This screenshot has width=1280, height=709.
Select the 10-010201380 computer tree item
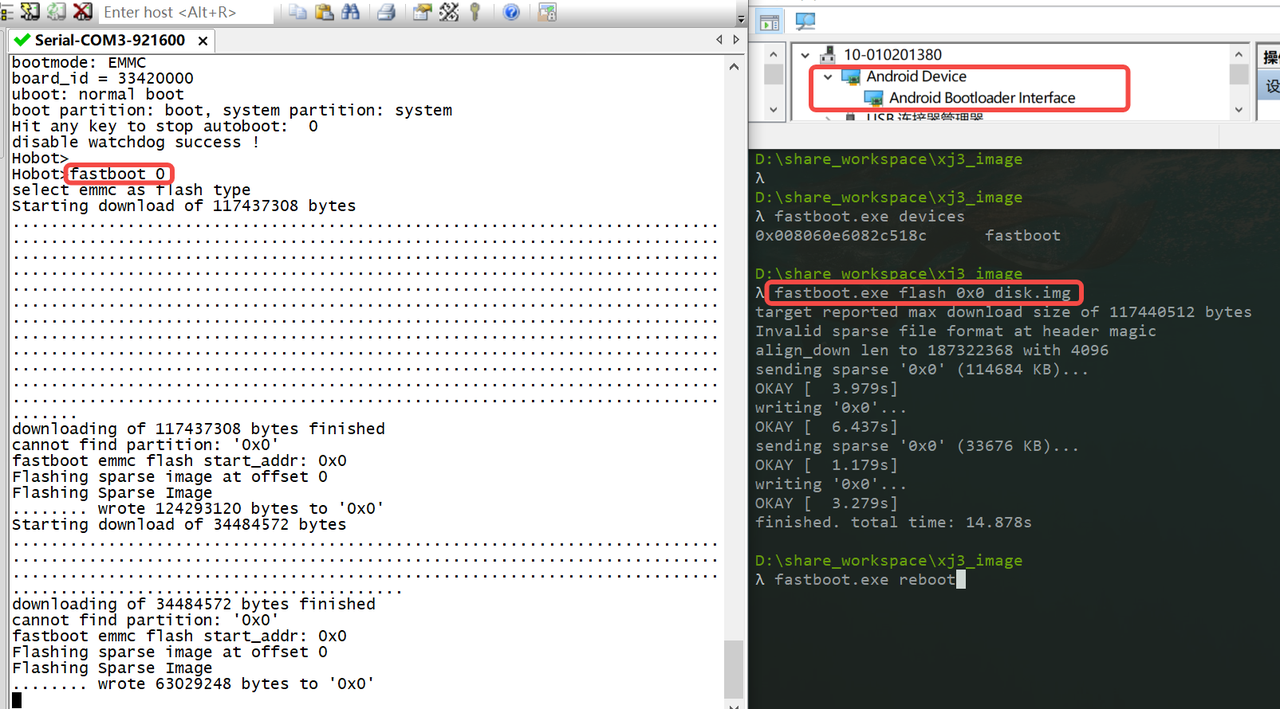pyautogui.click(x=893, y=55)
